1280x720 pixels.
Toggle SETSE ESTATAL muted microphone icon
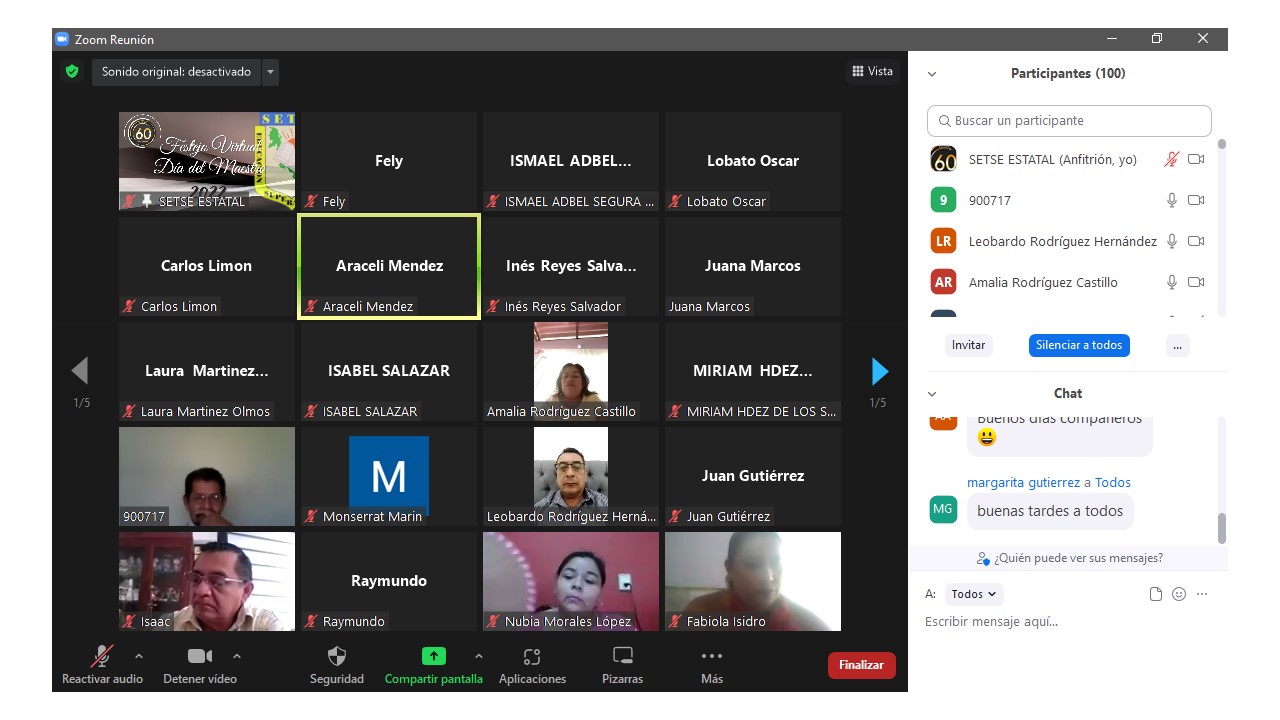1172,159
